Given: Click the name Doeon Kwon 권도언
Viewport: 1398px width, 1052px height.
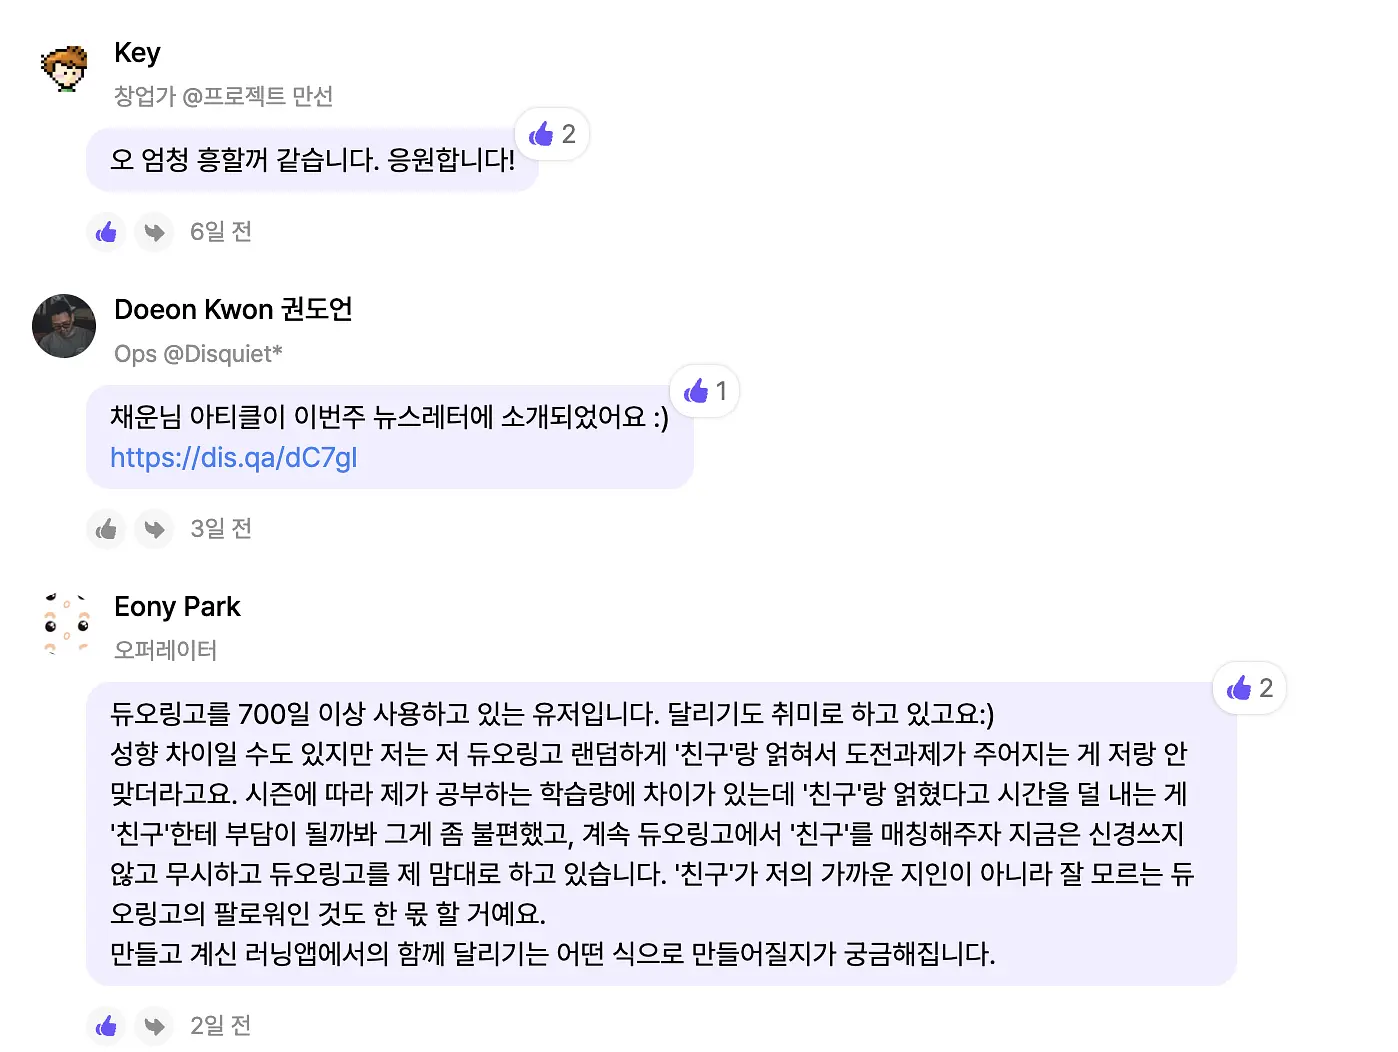Looking at the screenshot, I should (x=233, y=309).
